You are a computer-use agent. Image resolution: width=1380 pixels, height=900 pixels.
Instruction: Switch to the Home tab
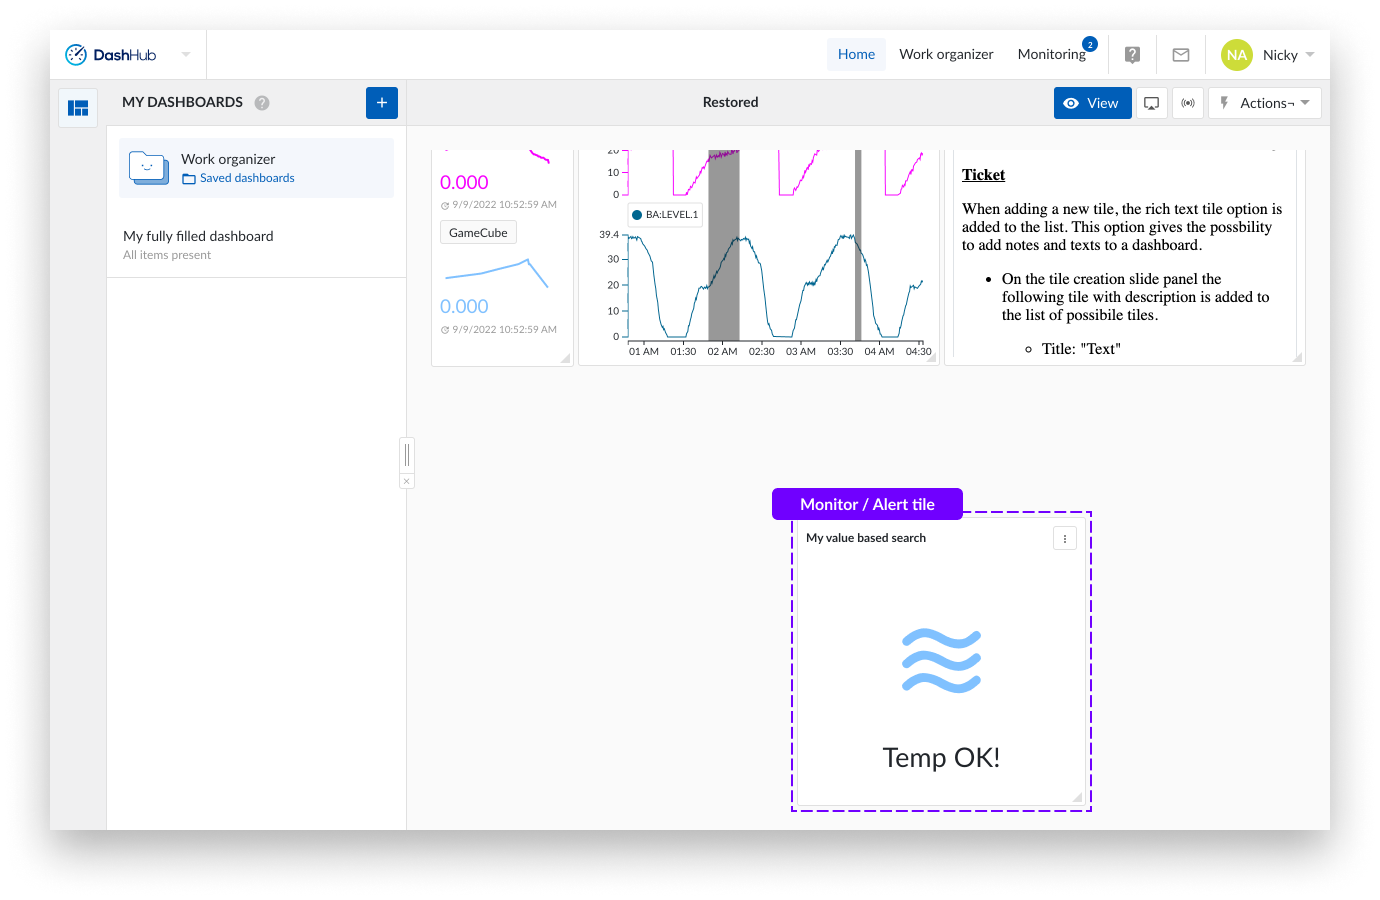[856, 55]
